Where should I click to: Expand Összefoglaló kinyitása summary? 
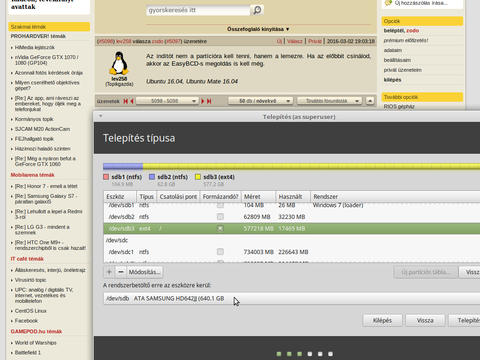[258, 29]
